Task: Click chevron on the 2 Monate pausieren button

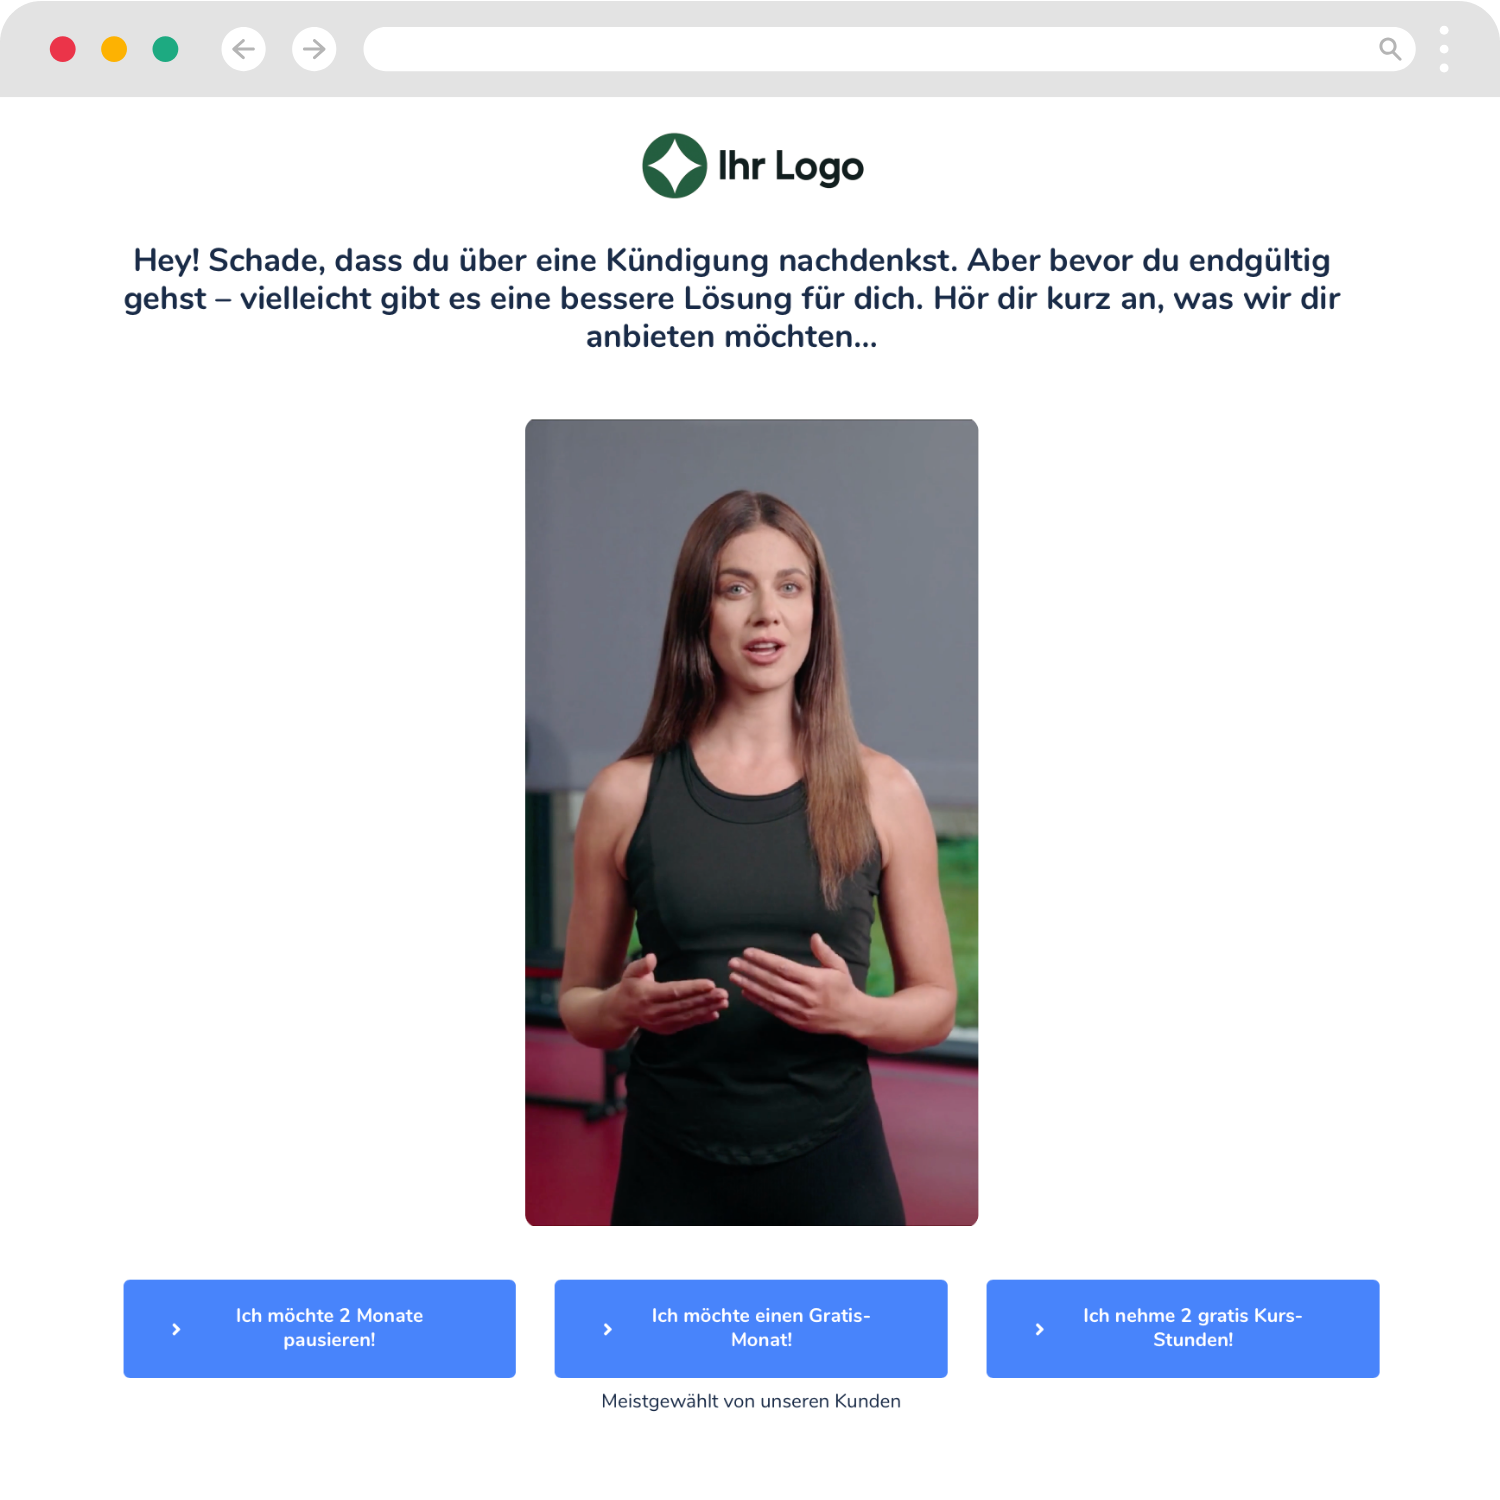Action: pos(176,1329)
